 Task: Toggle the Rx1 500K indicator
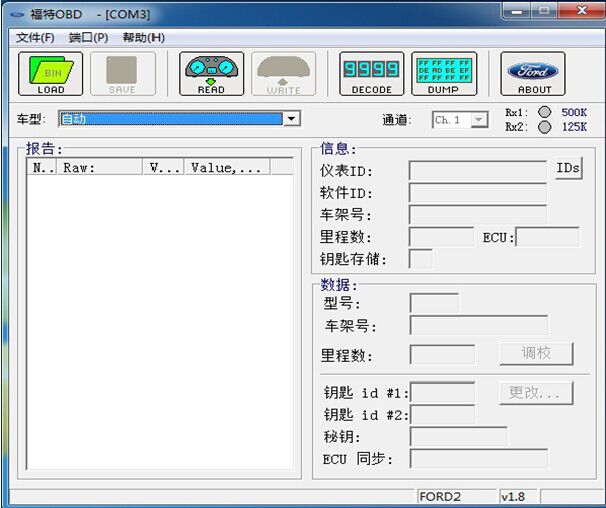(545, 112)
